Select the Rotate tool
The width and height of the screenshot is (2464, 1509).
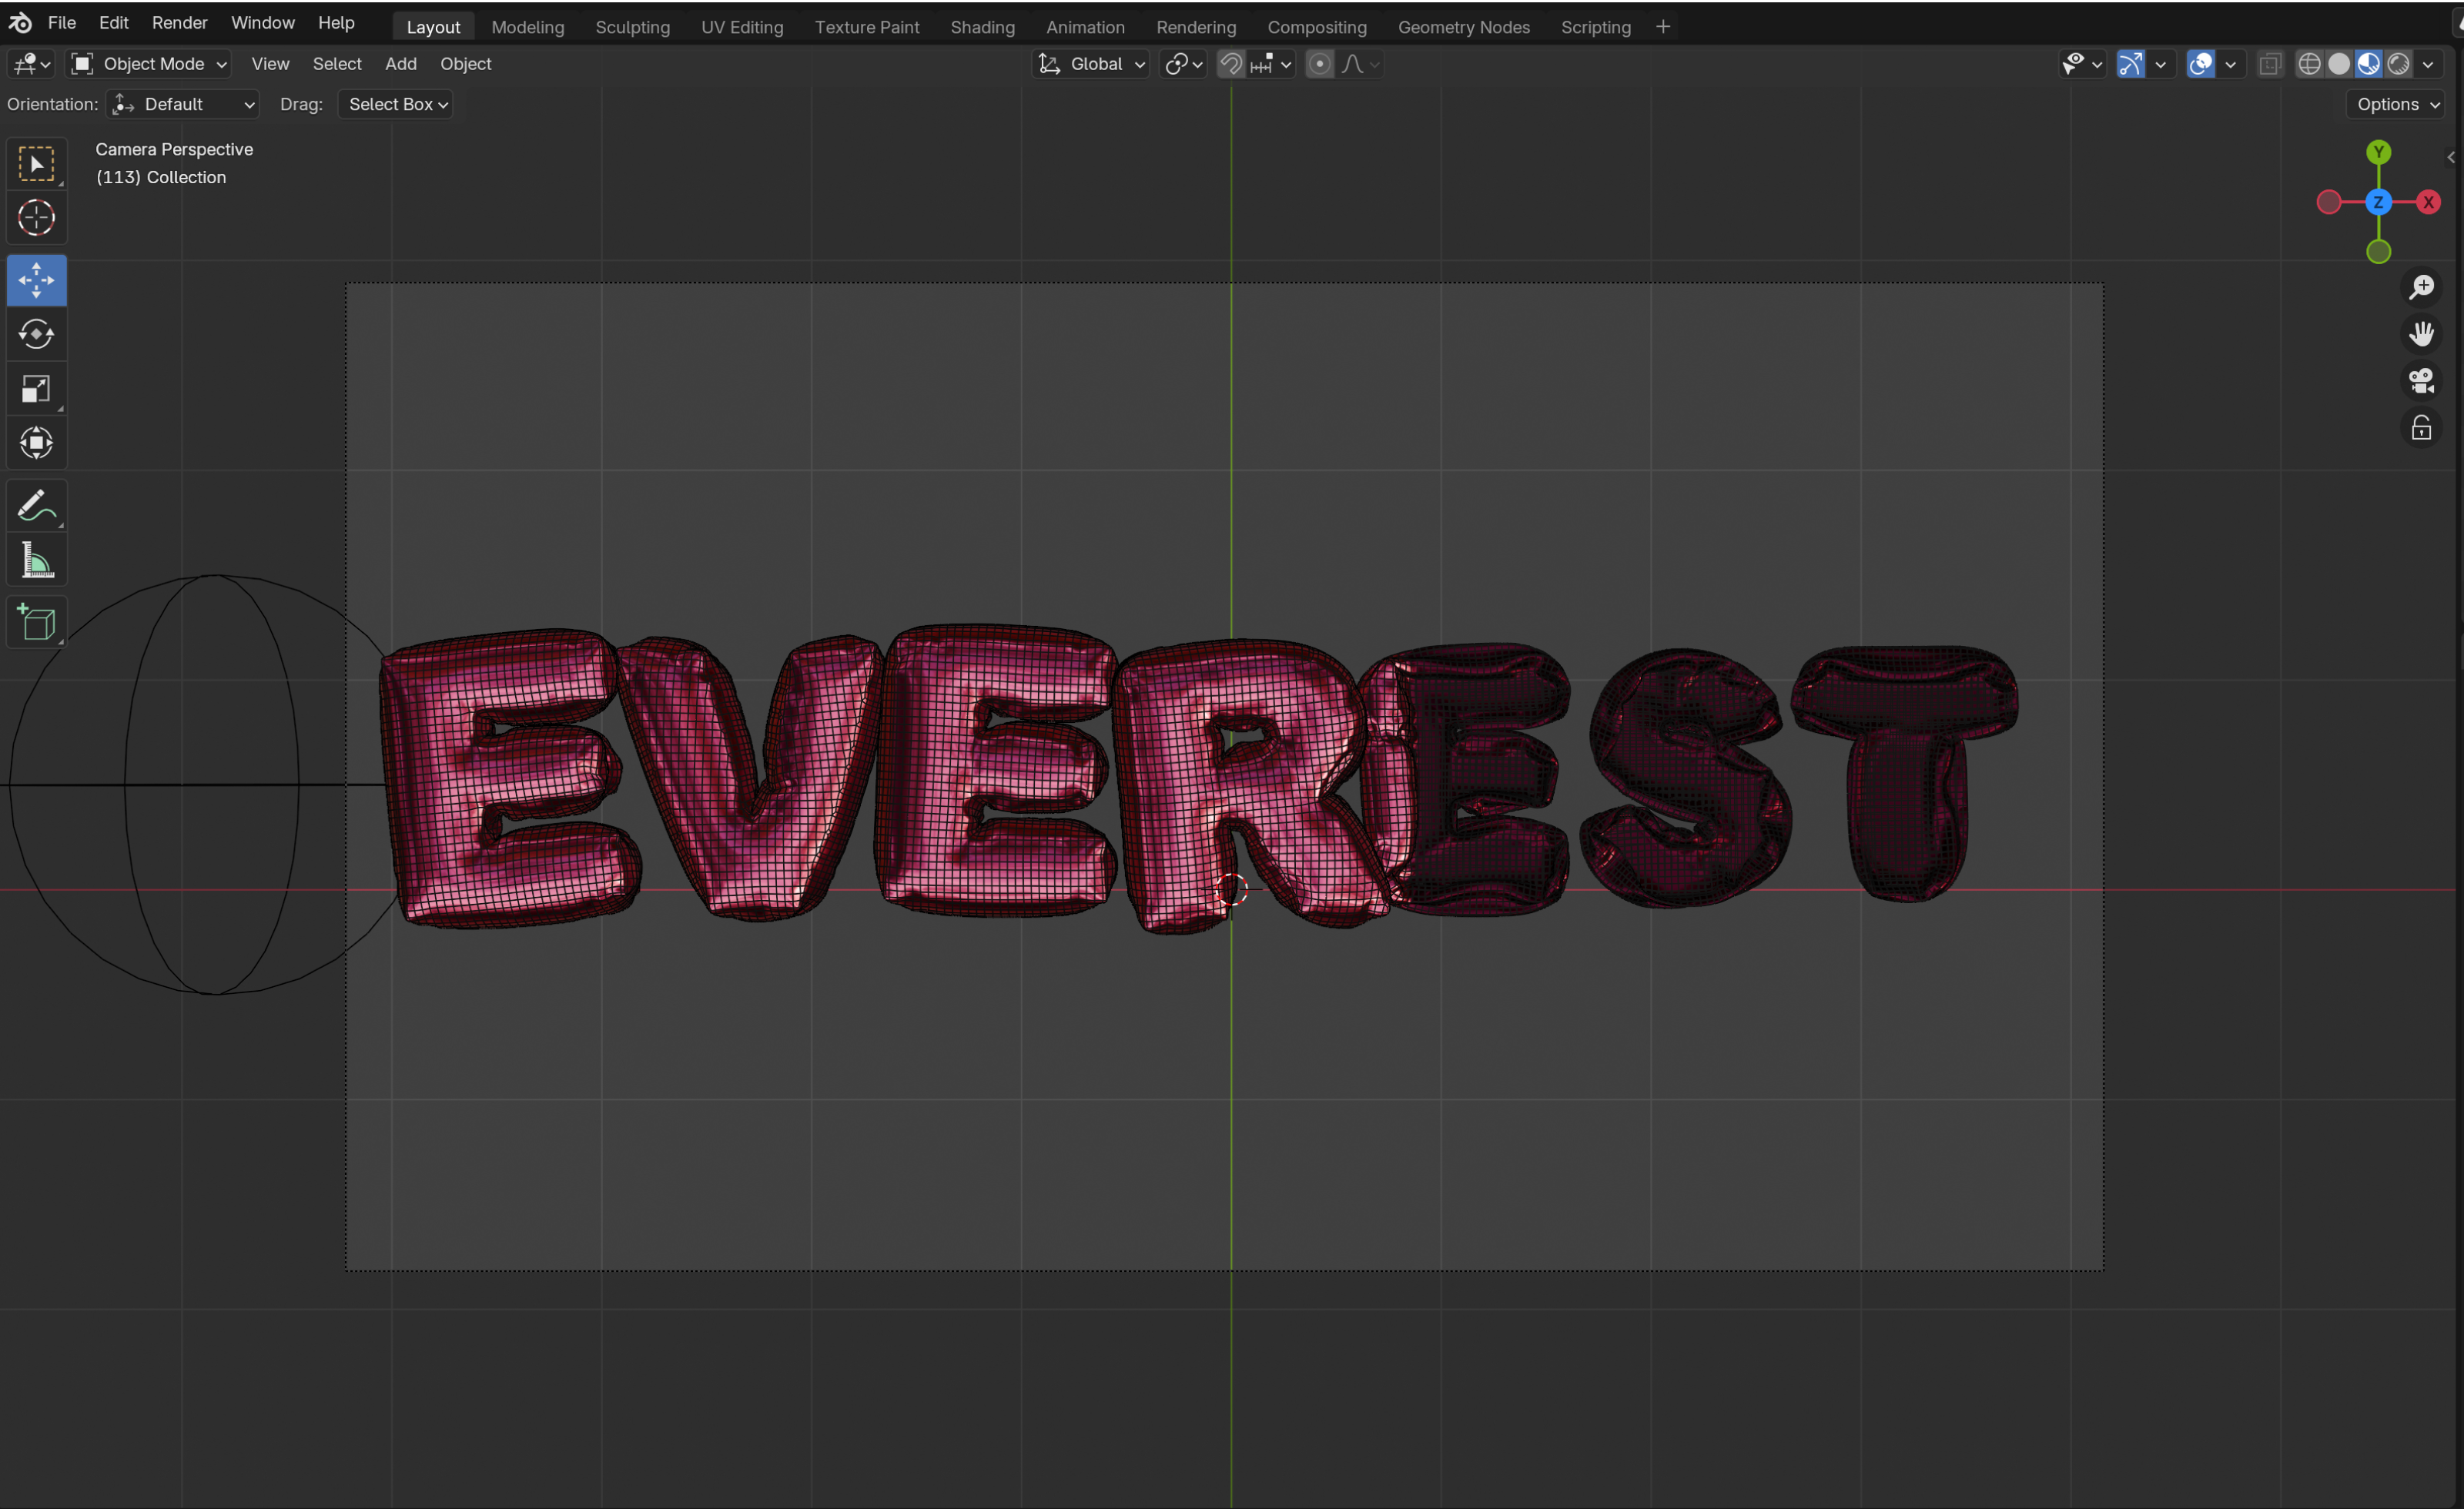tap(36, 334)
